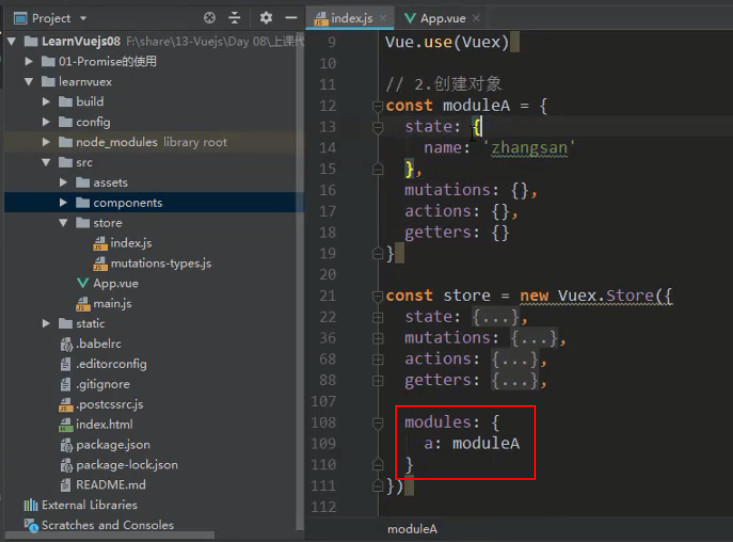The height and width of the screenshot is (542, 733).
Task: Click the locate current file target icon
Action: coord(209,18)
